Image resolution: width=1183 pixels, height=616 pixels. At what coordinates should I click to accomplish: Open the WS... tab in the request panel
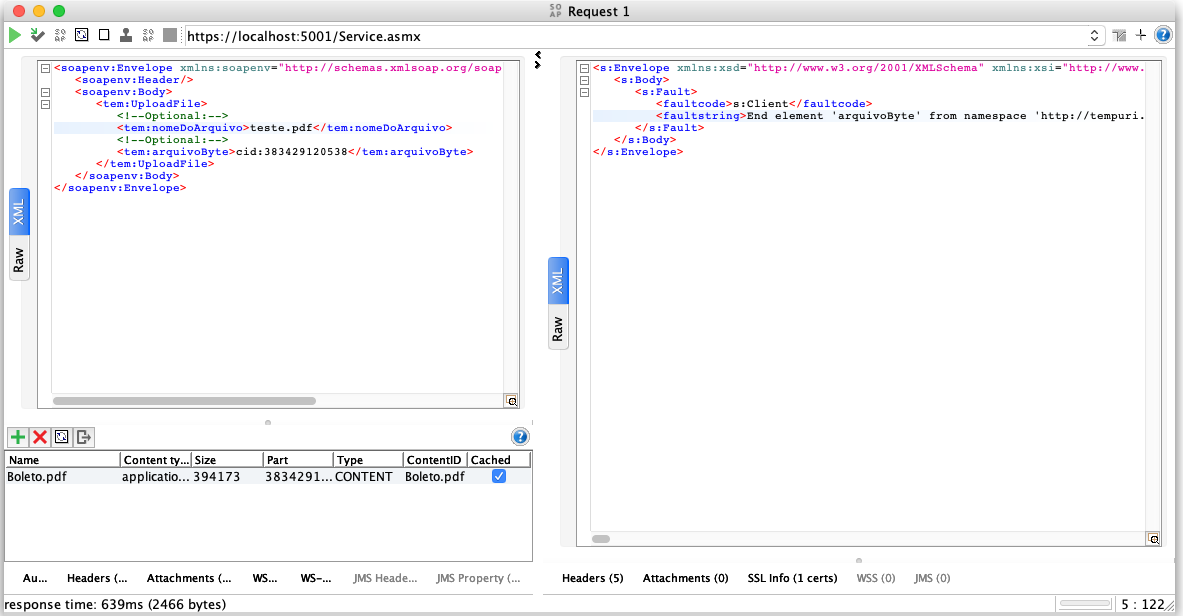click(x=265, y=578)
